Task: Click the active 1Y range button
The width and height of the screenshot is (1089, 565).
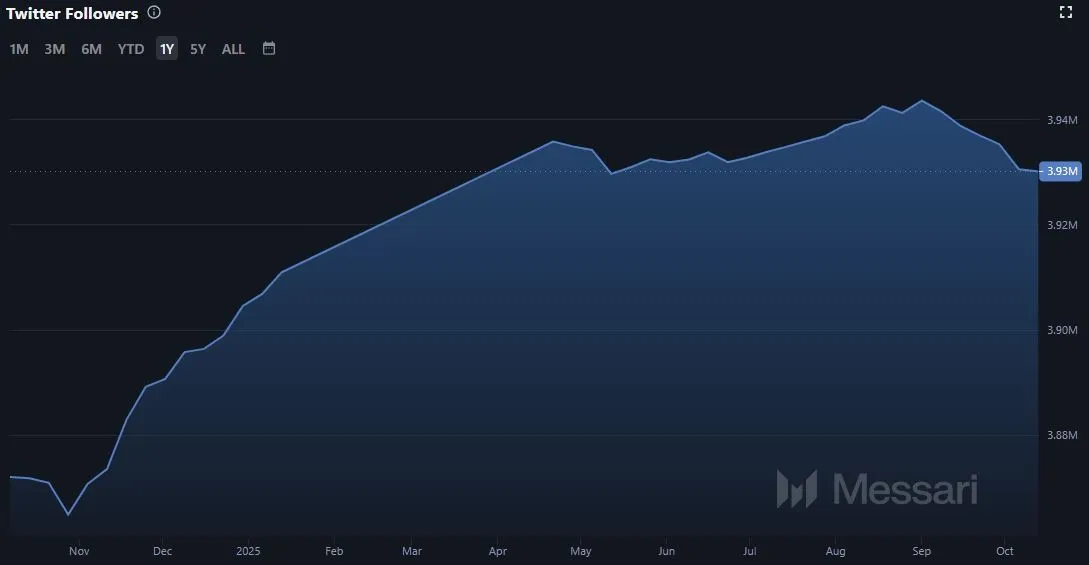Action: tap(167, 49)
